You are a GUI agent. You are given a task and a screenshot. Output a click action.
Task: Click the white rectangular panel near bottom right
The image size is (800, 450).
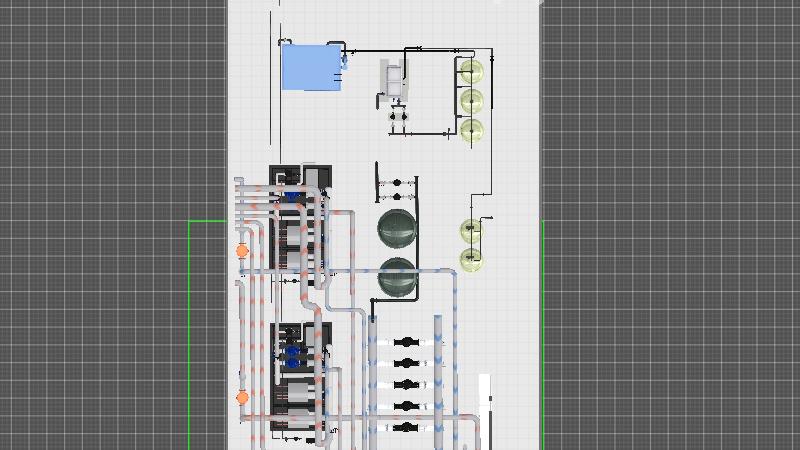coord(485,395)
